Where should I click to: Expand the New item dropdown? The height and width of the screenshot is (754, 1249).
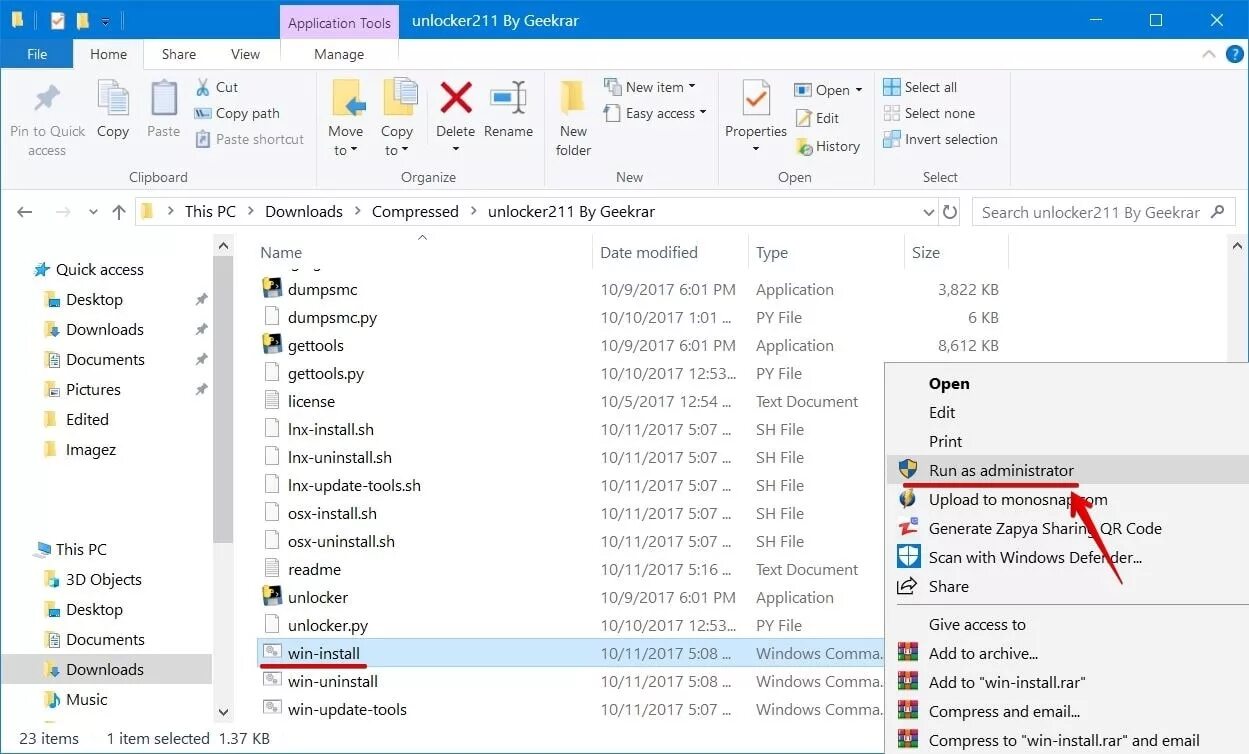(692, 87)
